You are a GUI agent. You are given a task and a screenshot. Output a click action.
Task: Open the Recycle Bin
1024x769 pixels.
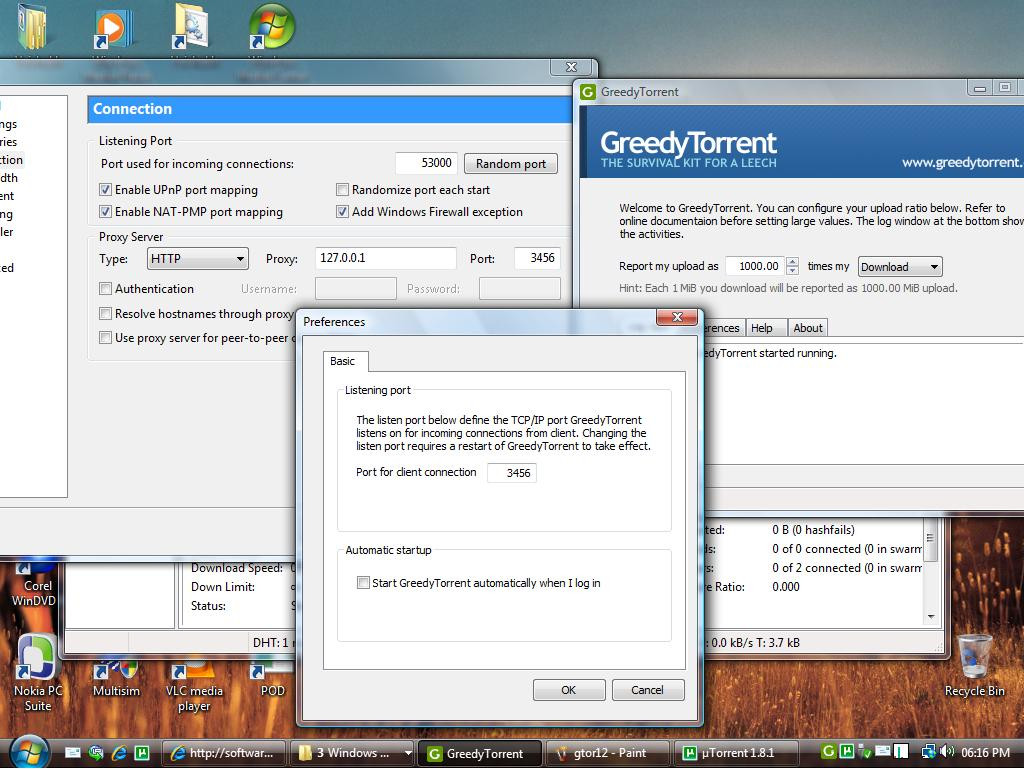tap(974, 666)
